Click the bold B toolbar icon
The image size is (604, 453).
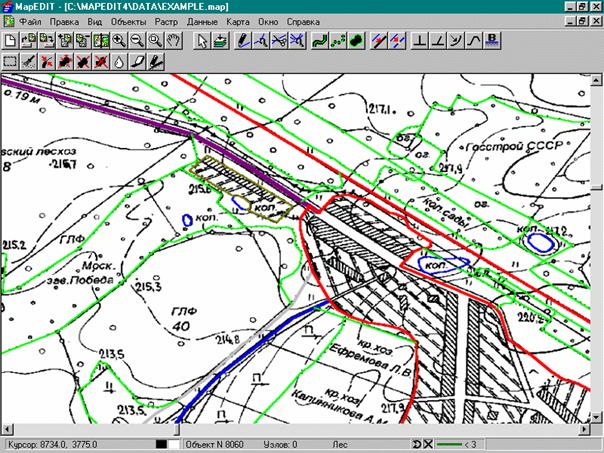(491, 40)
